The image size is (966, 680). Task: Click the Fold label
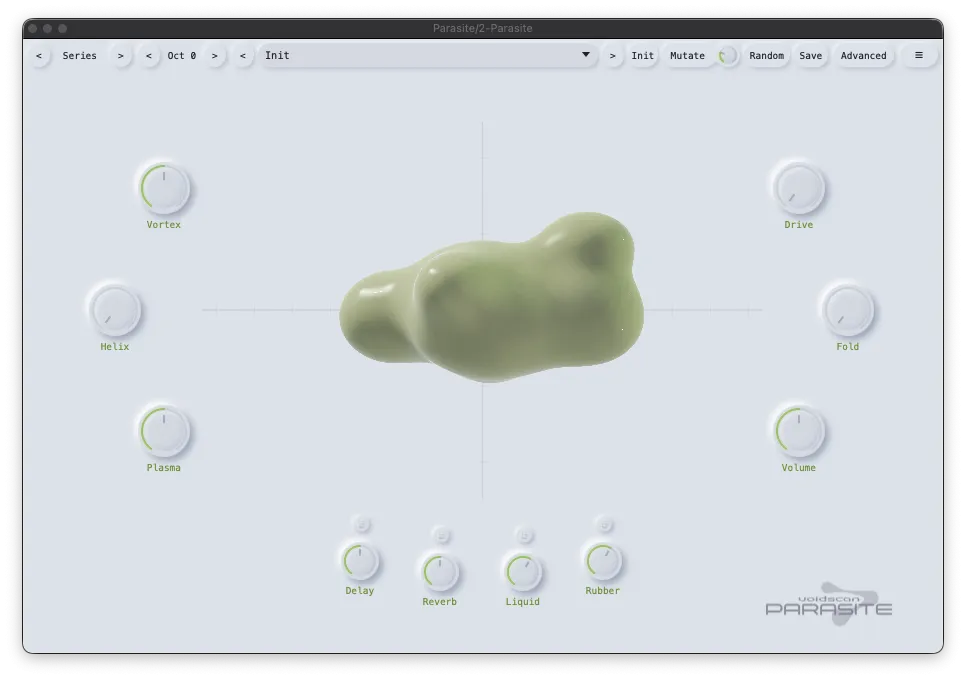click(848, 347)
